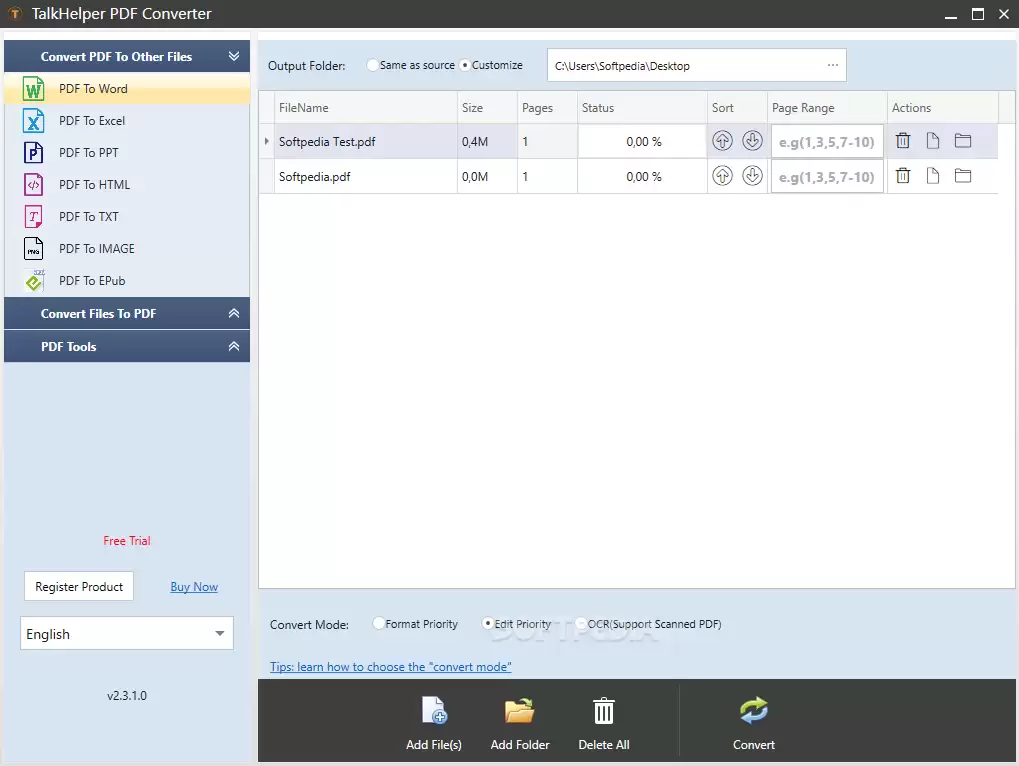The height and width of the screenshot is (766, 1019).
Task: Click the Add File(s) icon
Action: click(434, 711)
